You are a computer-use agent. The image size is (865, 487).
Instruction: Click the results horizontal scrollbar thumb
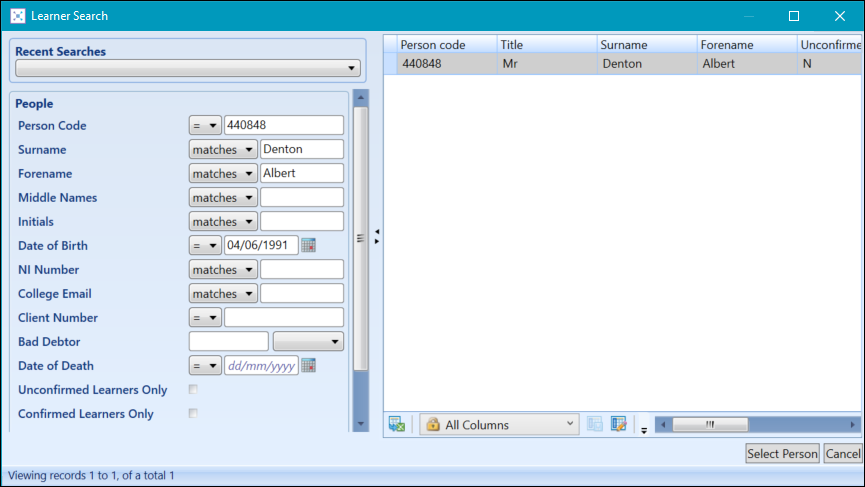coord(710,424)
